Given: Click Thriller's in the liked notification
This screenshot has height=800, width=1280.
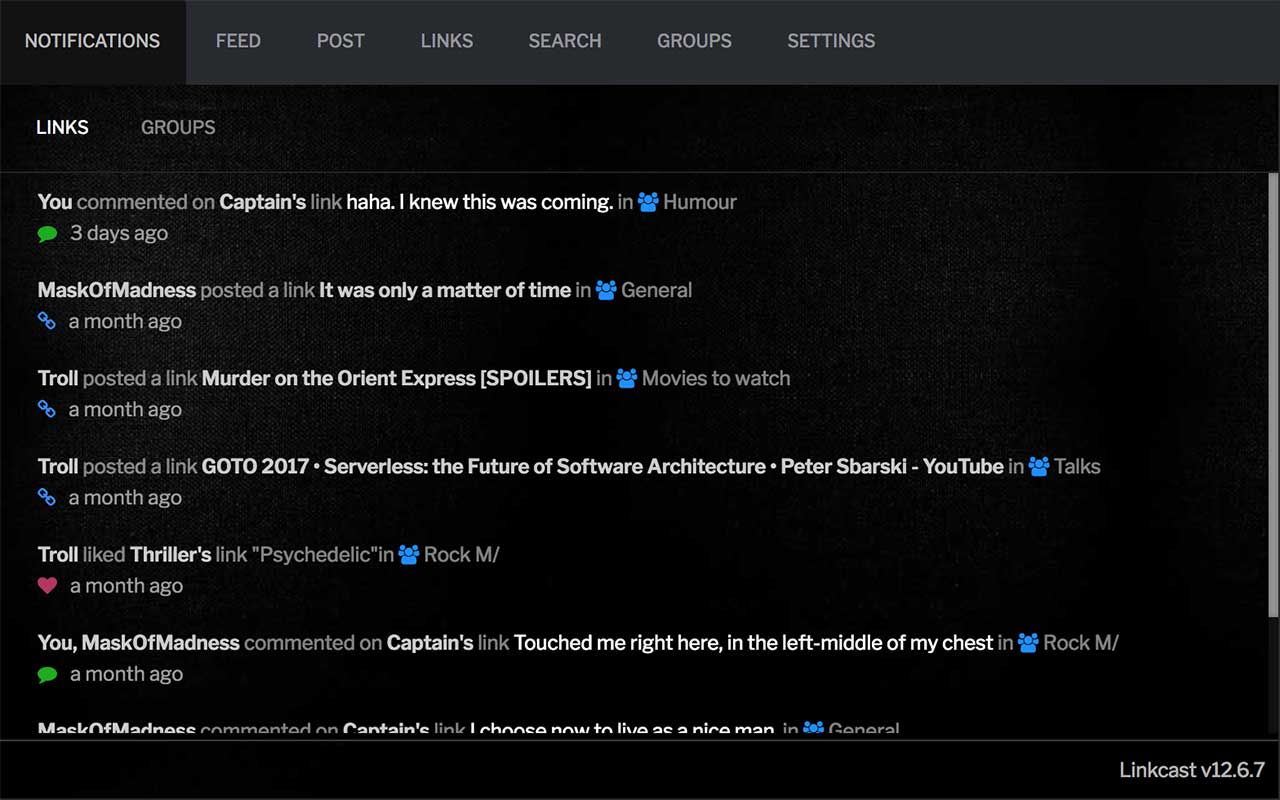Looking at the screenshot, I should 171,554.
